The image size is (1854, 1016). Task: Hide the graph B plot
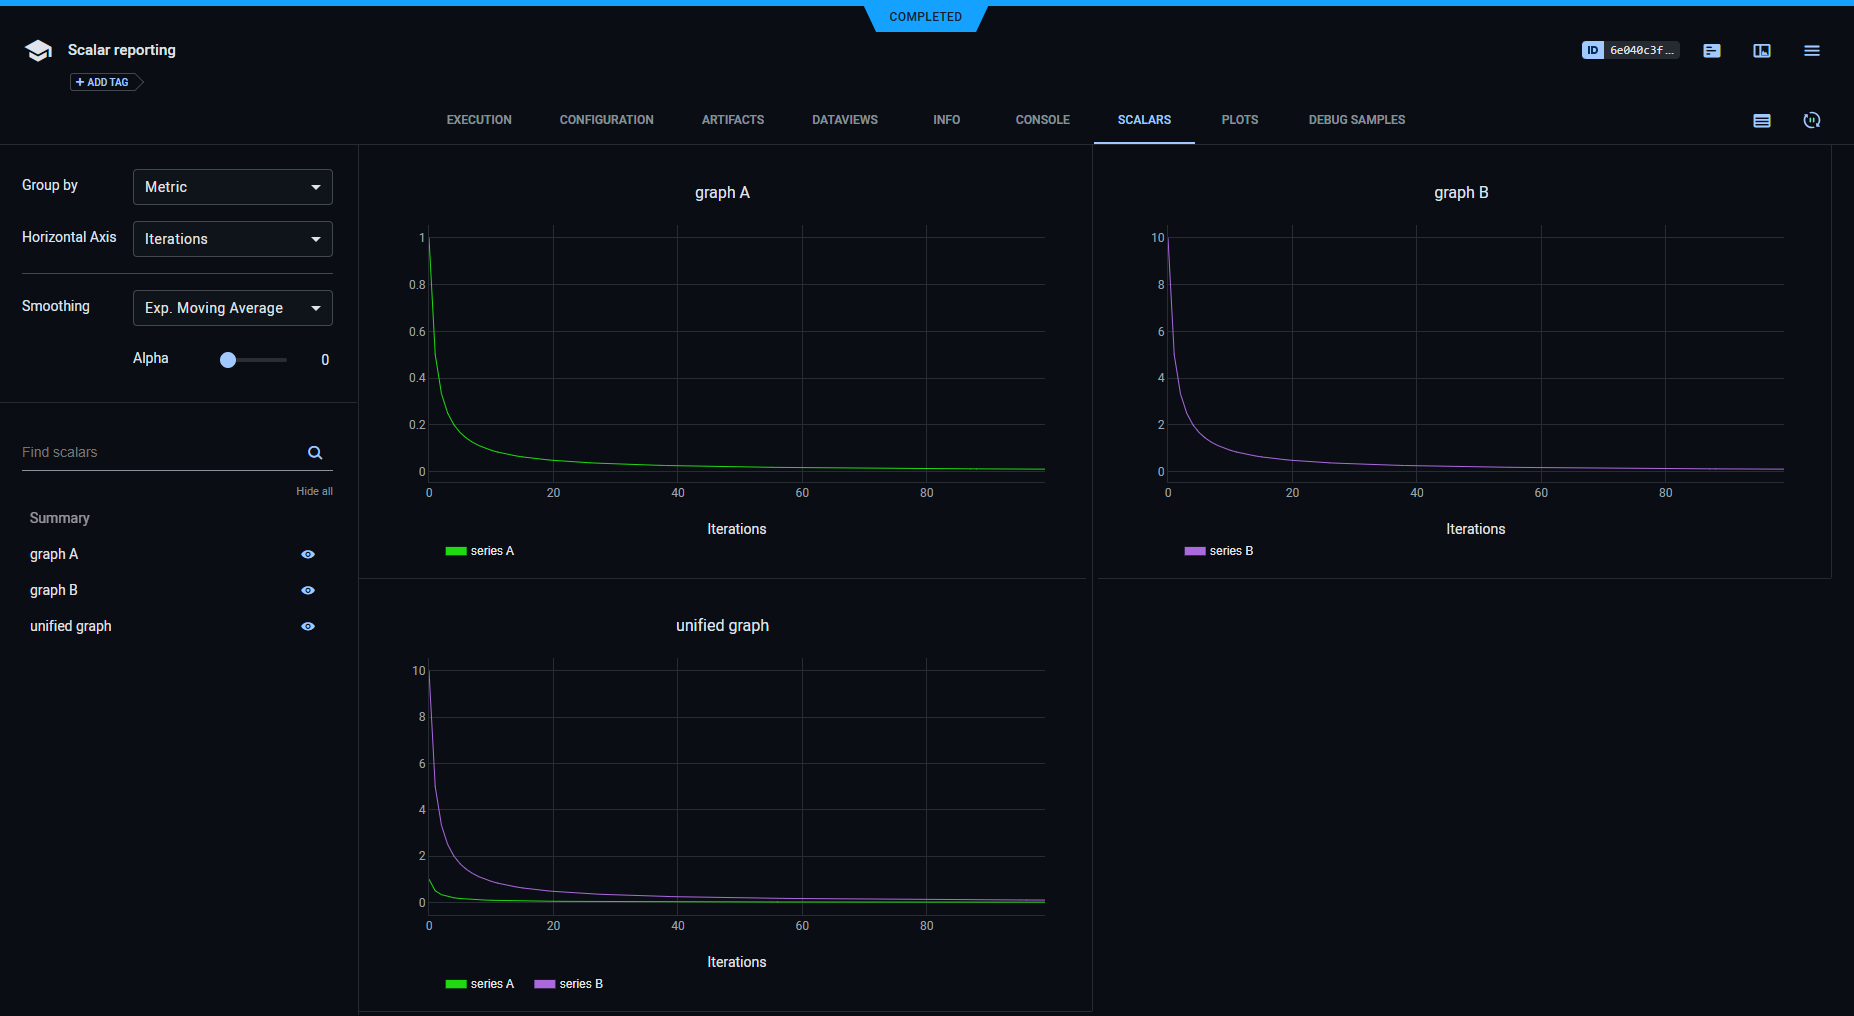click(x=307, y=590)
